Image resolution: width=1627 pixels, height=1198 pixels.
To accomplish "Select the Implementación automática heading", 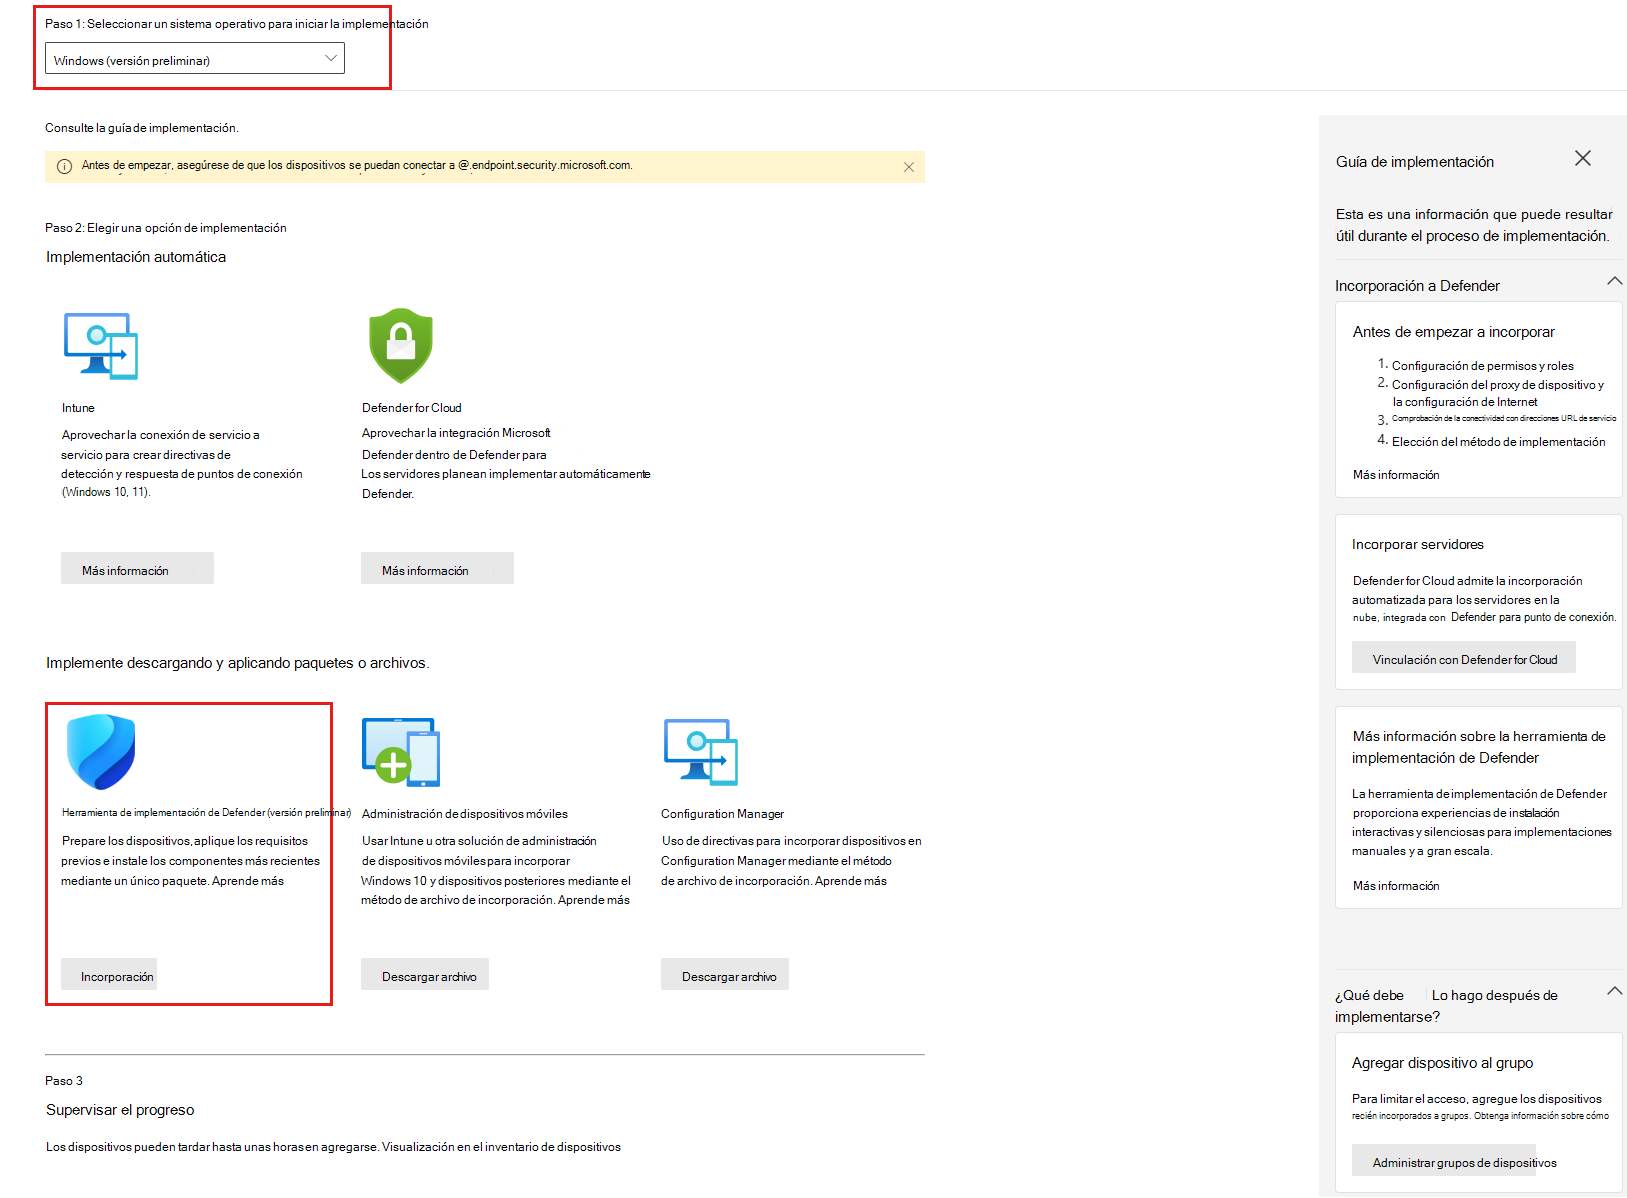I will (136, 257).
